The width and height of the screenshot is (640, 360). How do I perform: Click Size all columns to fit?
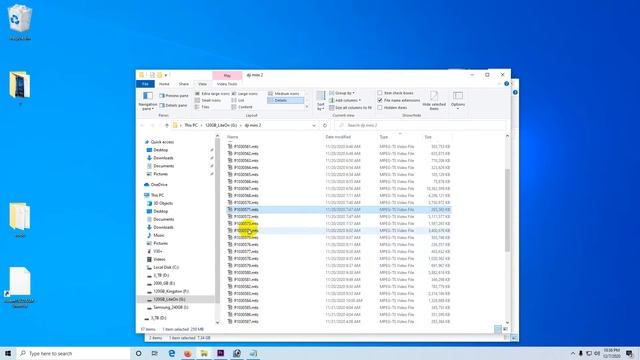click(x=350, y=107)
